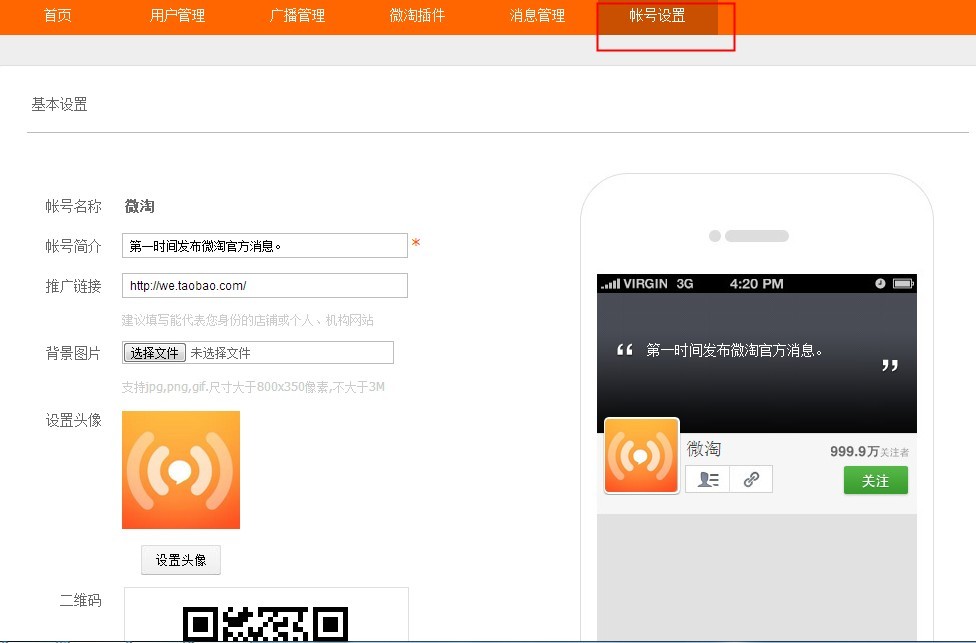Click the clock icon in phone status bar
Image resolution: width=976 pixels, height=643 pixels.
880,284
